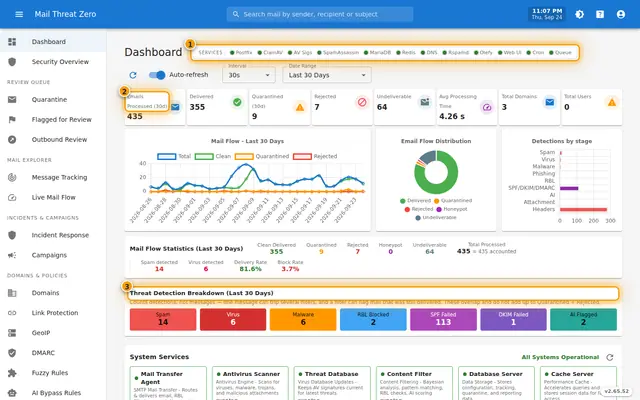The image size is (640, 400).
Task: Click the orange Malware 6 tile
Action: tap(303, 320)
